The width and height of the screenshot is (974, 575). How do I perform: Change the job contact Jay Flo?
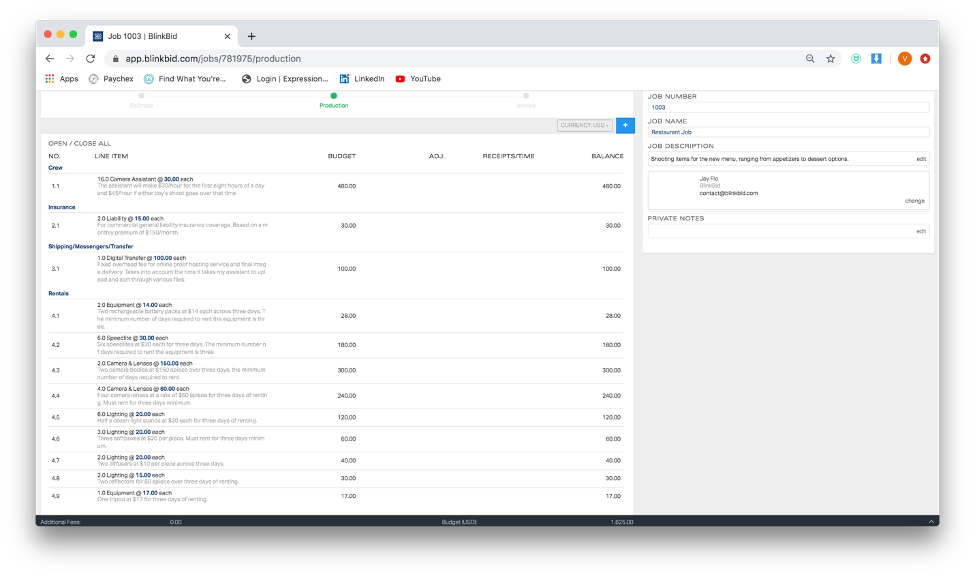[914, 201]
